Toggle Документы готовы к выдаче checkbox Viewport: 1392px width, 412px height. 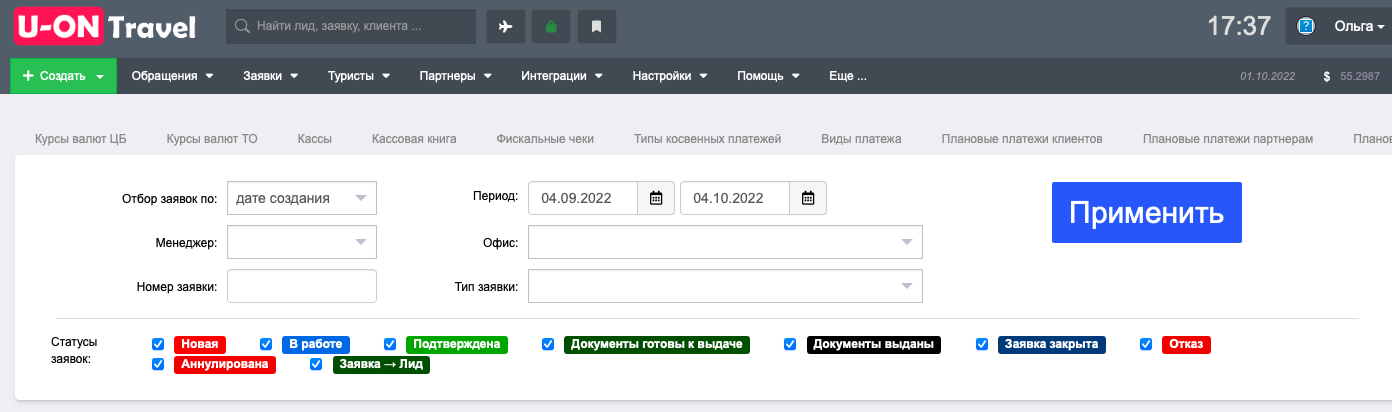tap(548, 344)
